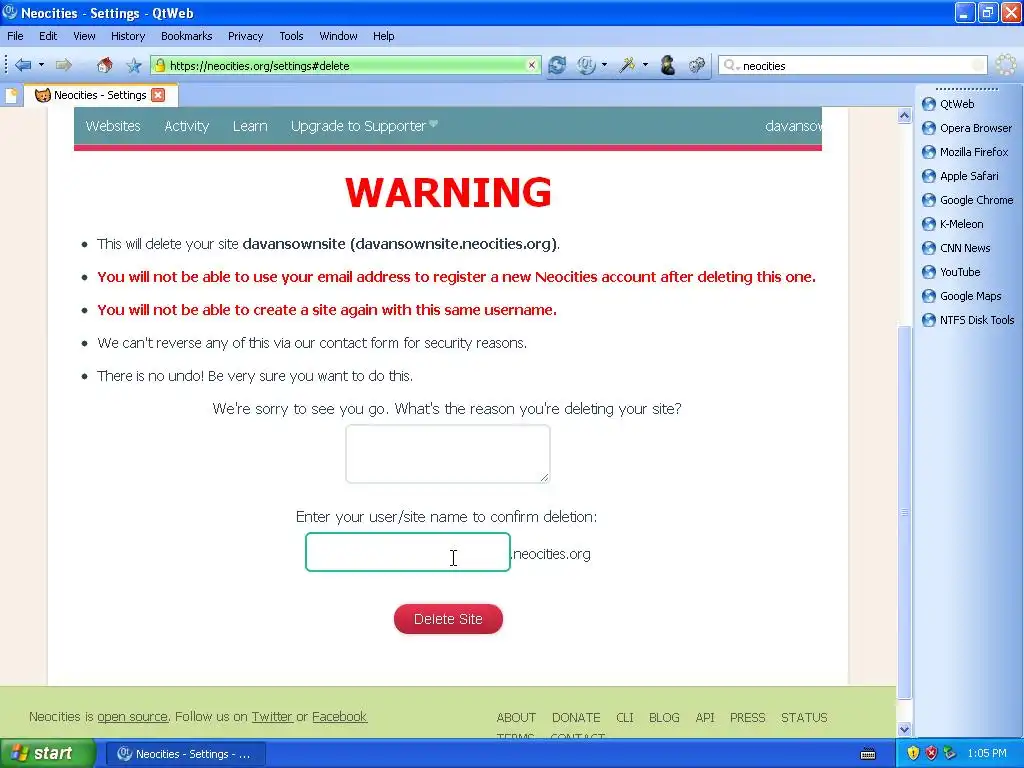Open STATUS in the footer
1024x768 pixels.
tap(804, 717)
